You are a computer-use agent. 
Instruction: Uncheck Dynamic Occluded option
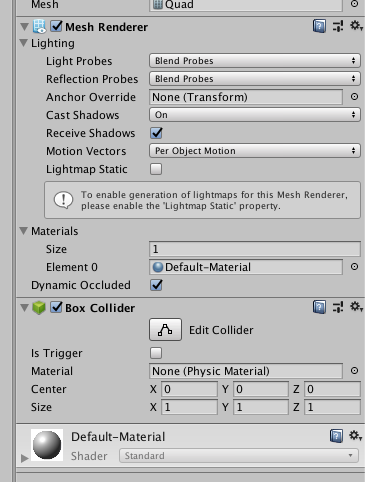point(156,285)
